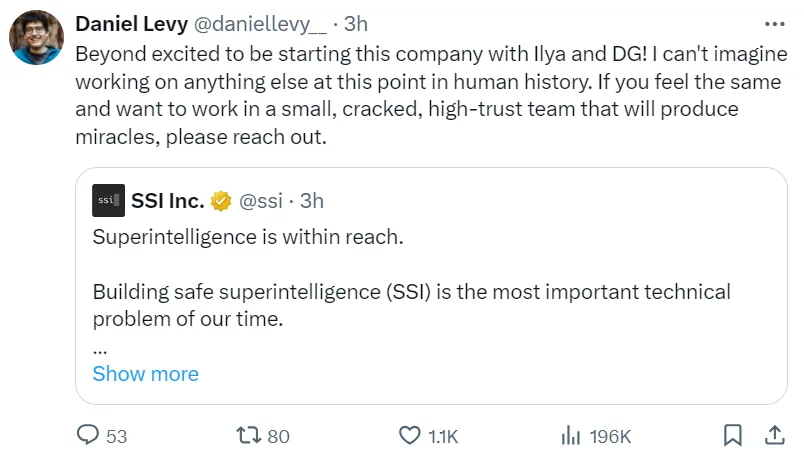Click the gold verified badge beside SSI Inc.
804x456 pixels.
pyautogui.click(x=221, y=201)
